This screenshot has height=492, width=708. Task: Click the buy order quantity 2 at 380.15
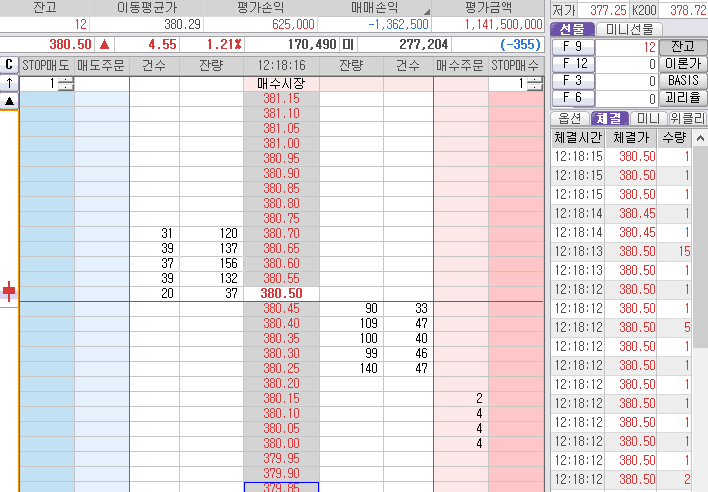[461, 398]
